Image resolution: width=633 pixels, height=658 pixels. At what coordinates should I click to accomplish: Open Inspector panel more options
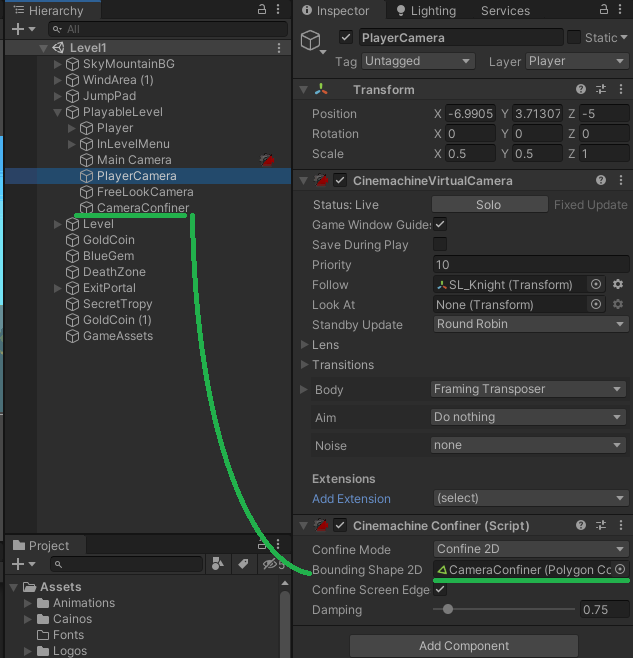[620, 10]
